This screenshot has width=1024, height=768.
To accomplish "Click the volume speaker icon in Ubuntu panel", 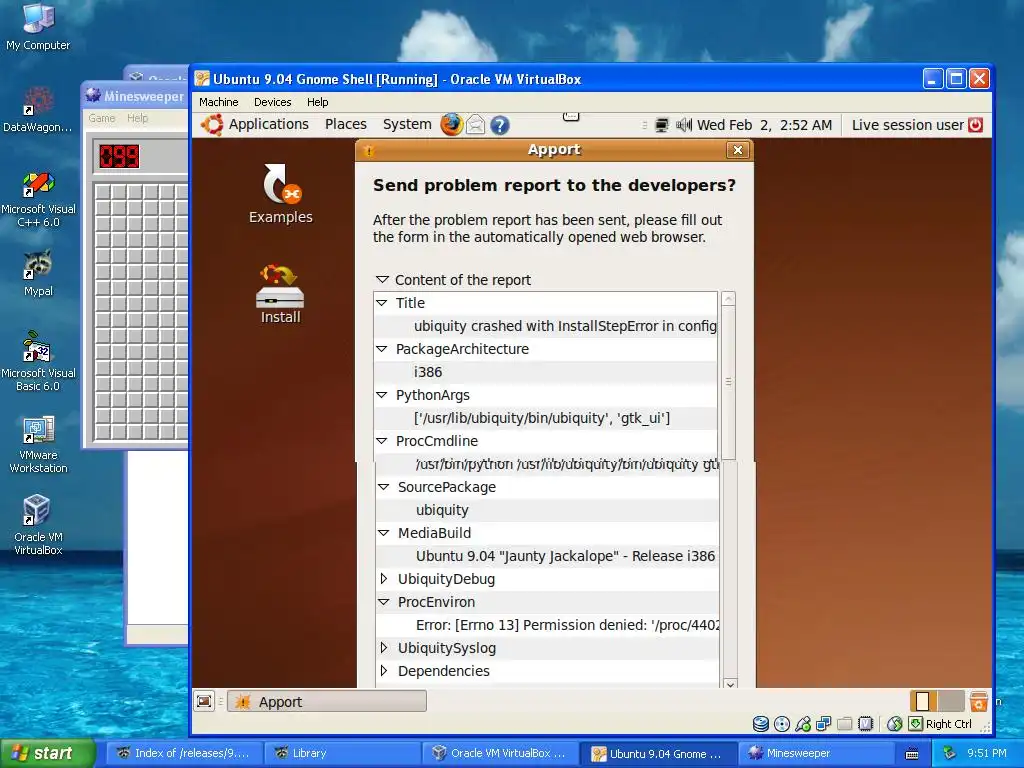I will tap(684, 125).
